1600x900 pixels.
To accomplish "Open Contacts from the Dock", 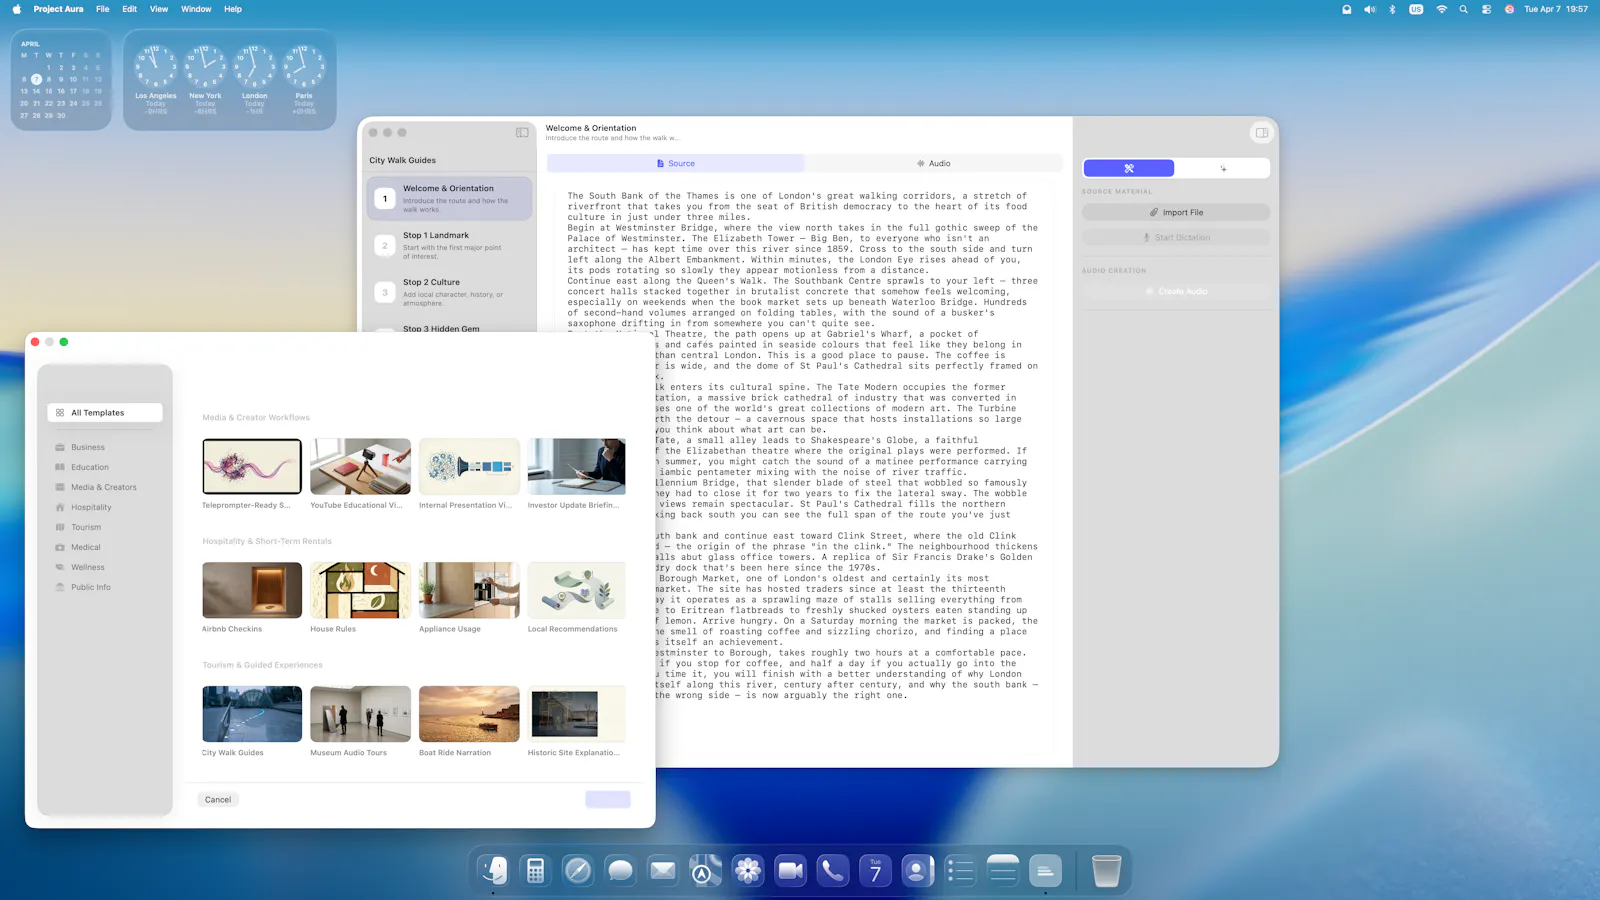I will coord(917,870).
